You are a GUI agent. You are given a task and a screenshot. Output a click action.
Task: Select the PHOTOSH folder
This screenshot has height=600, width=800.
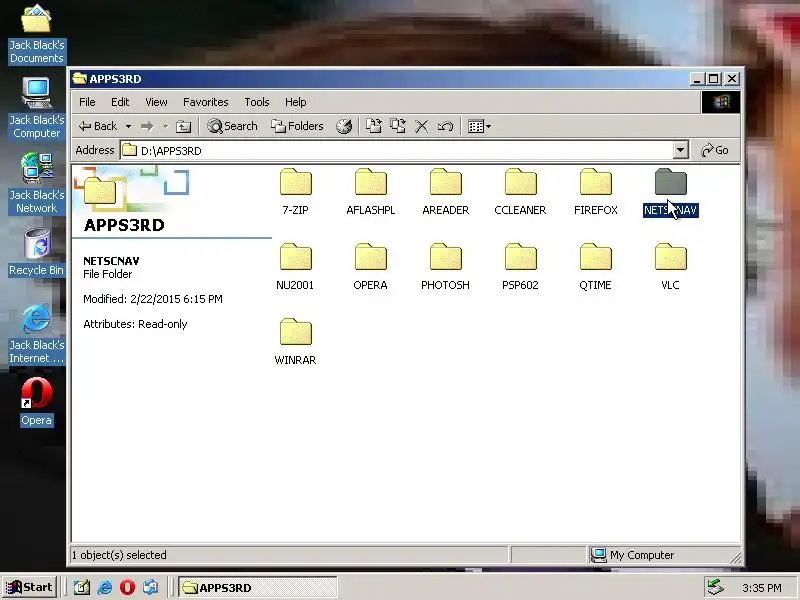coord(445,266)
